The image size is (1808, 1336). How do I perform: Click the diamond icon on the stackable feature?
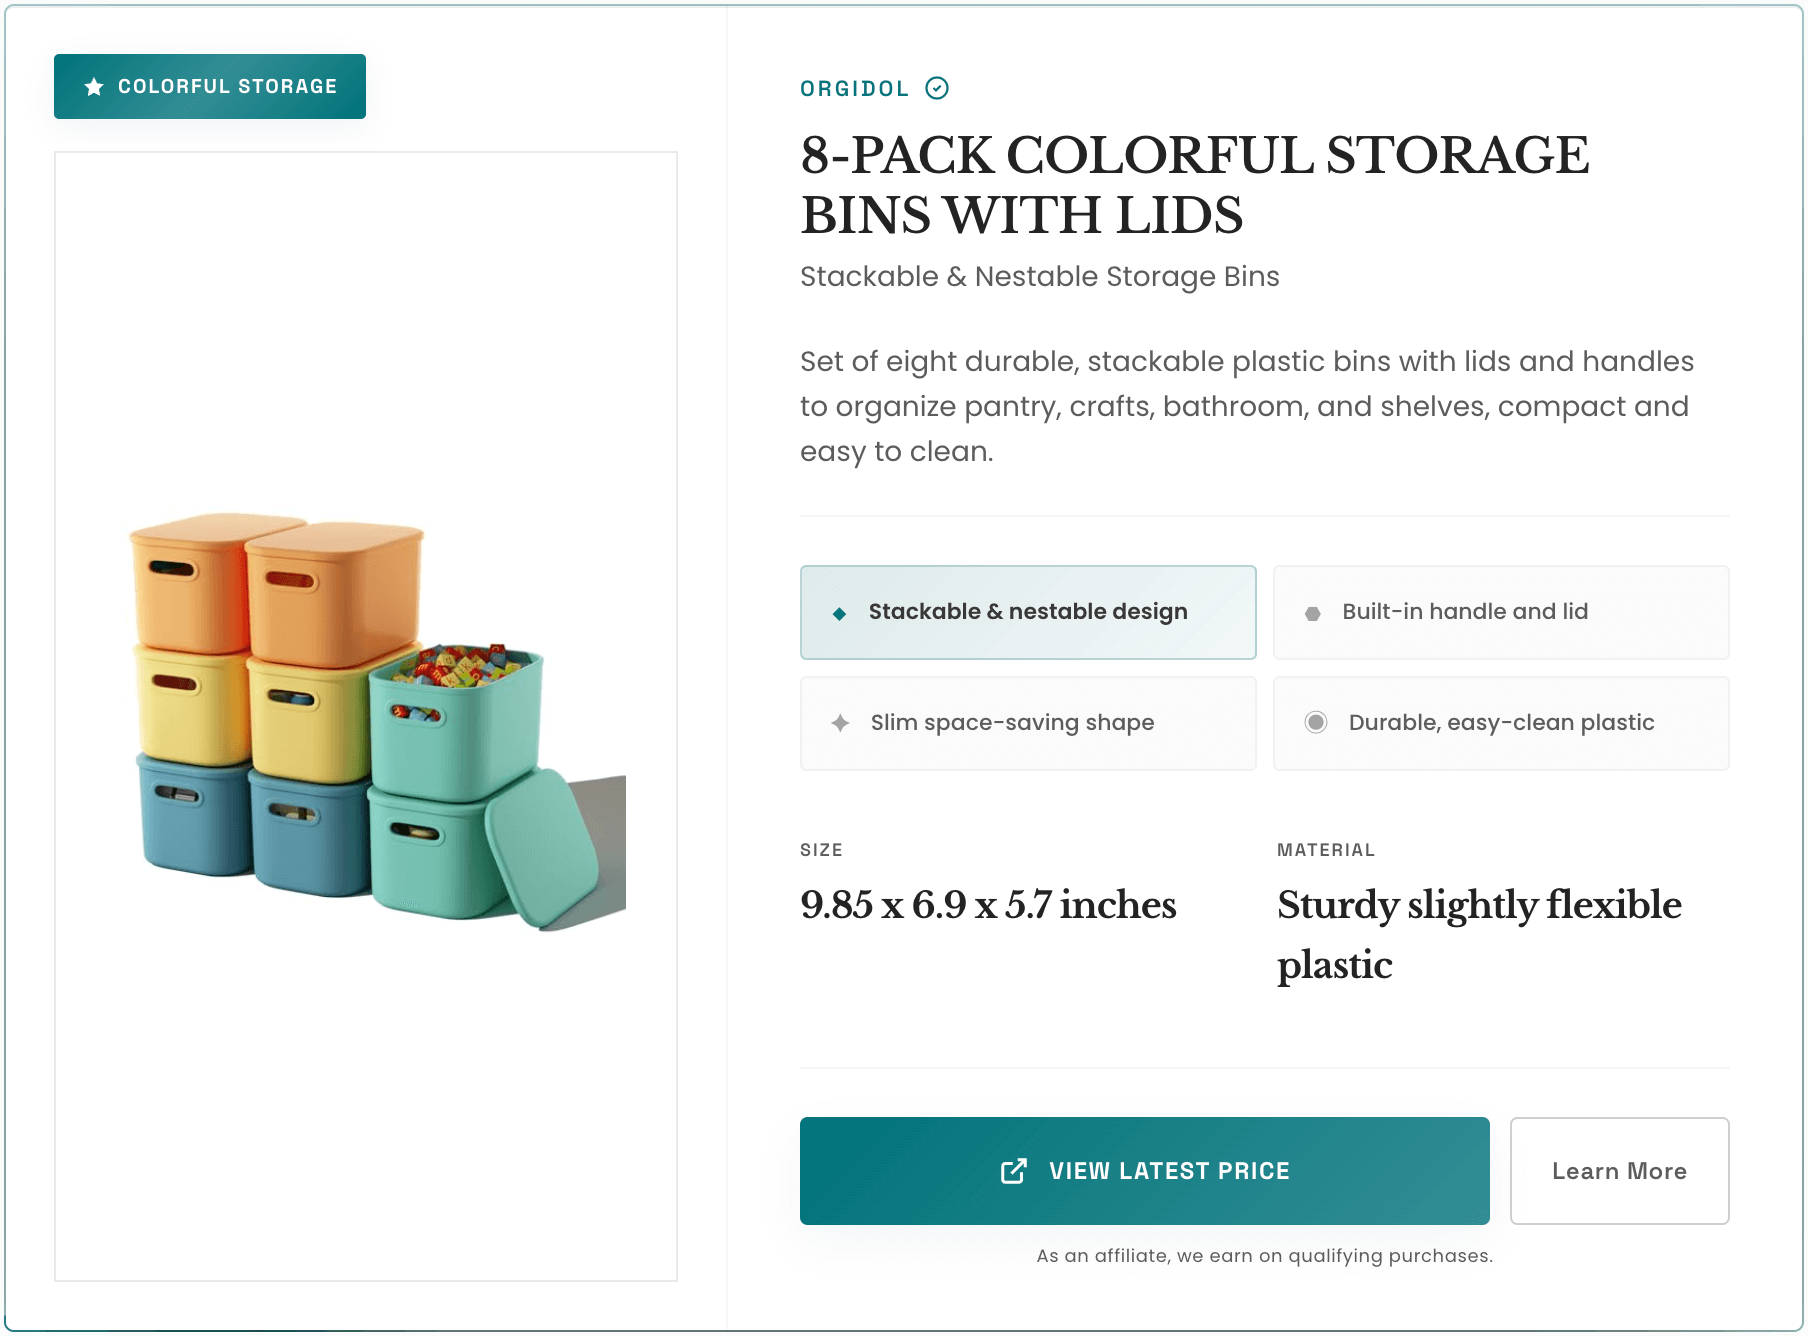840,613
